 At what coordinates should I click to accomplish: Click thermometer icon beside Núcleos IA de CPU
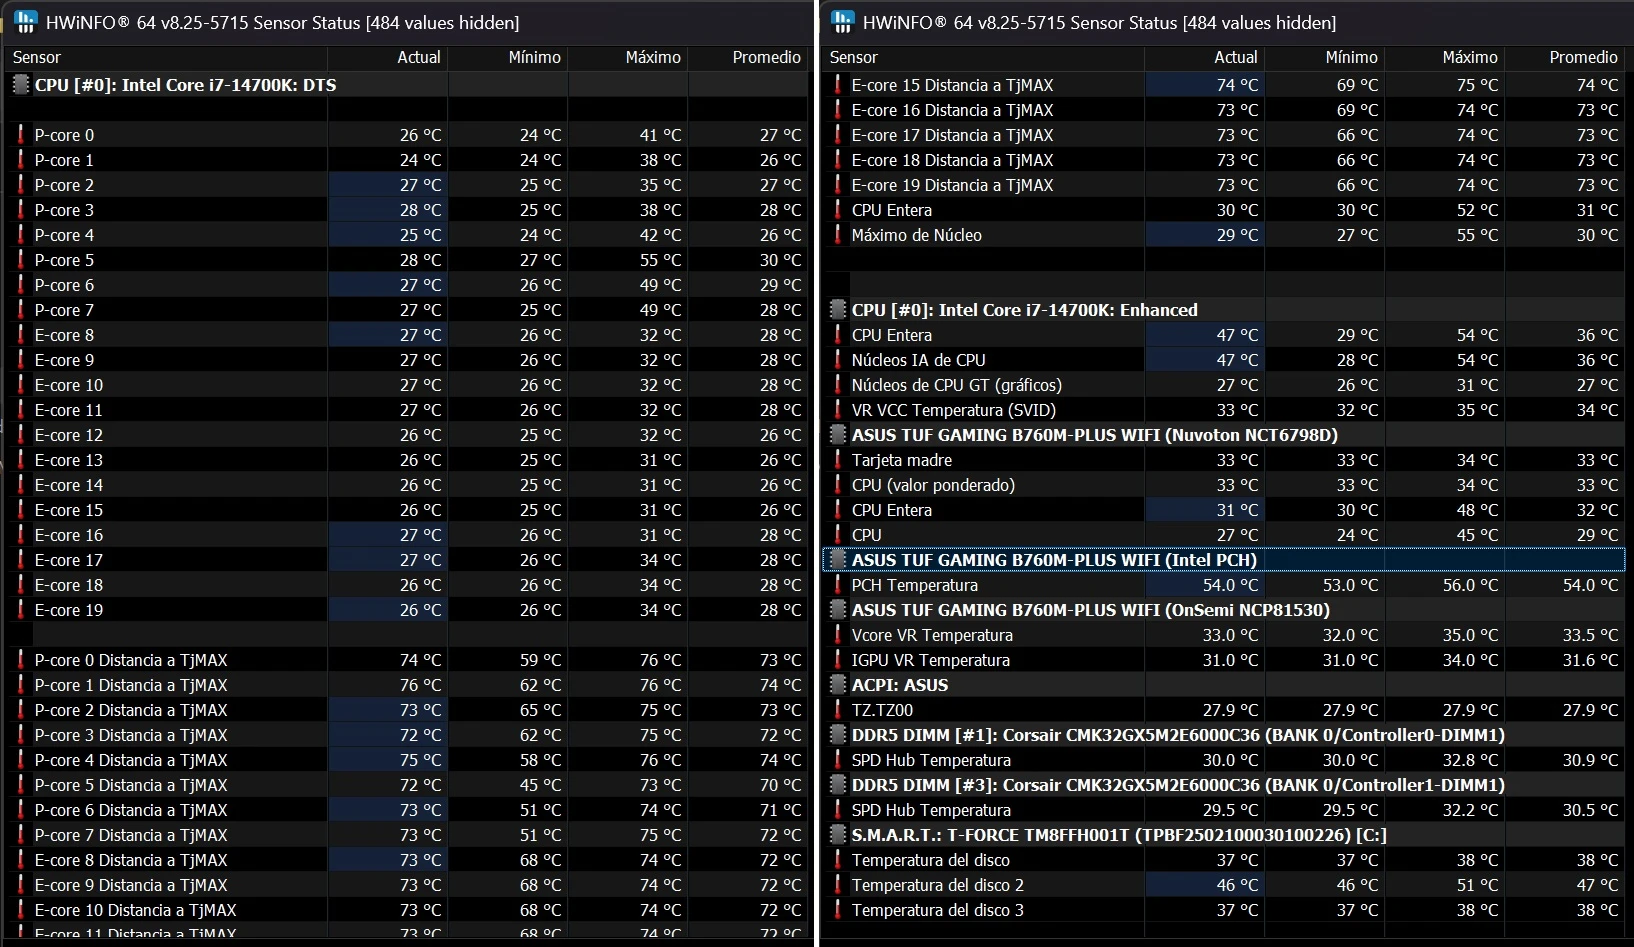point(837,360)
